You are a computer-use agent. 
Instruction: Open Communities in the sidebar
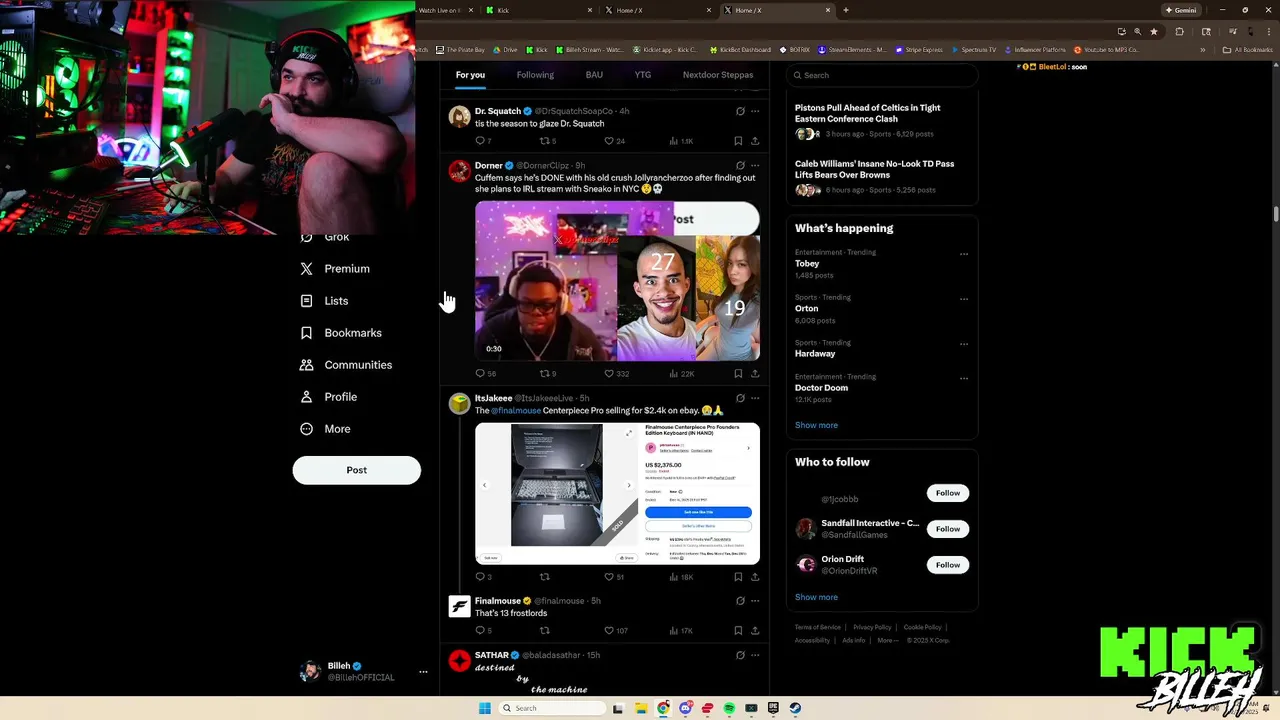[x=346, y=365]
